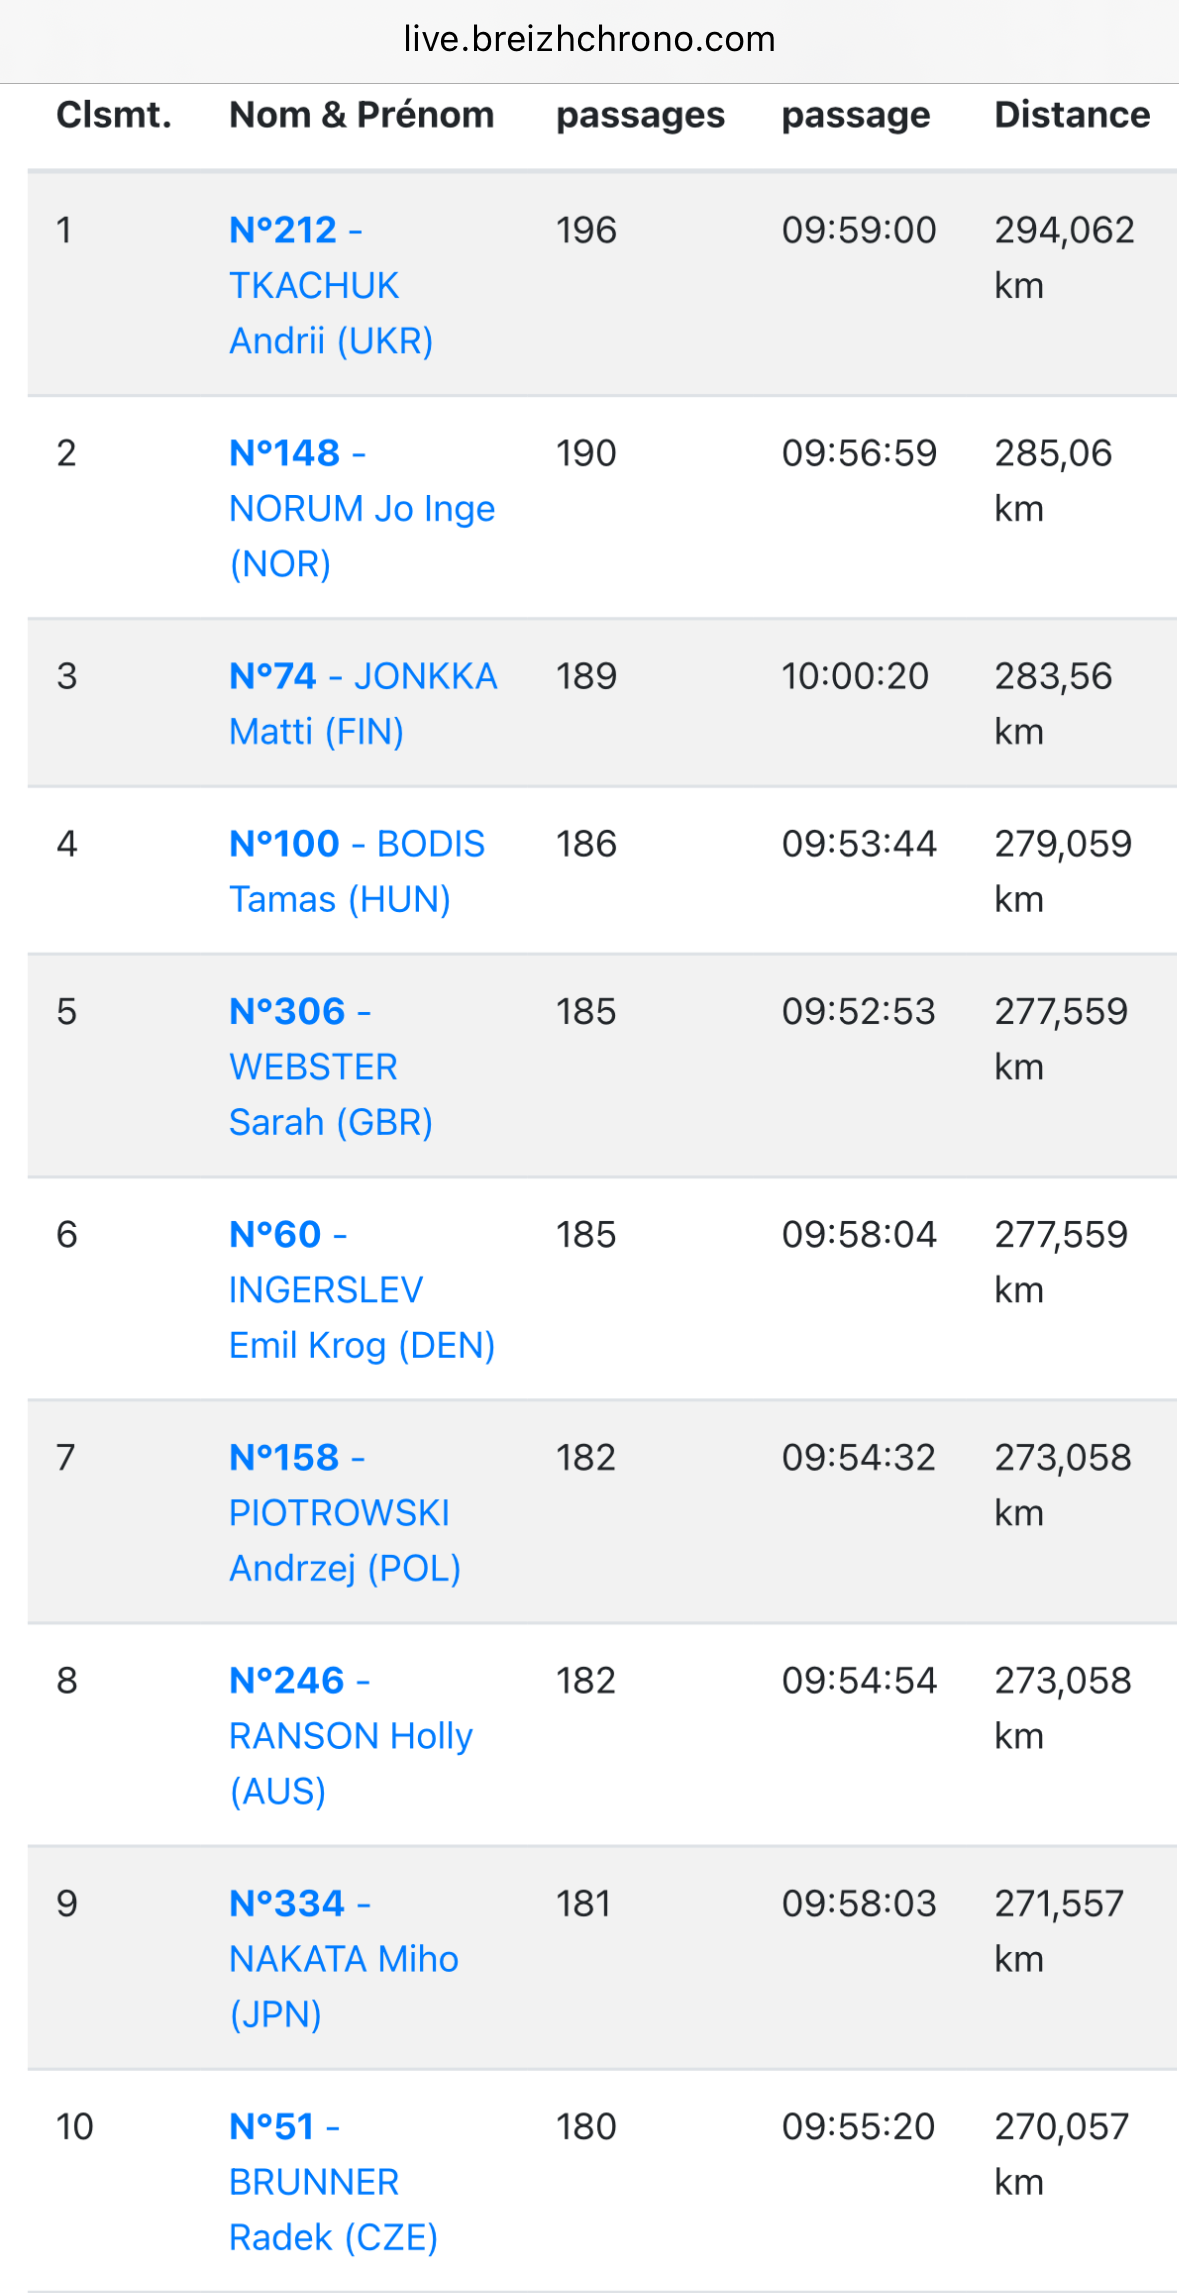Open runner N°158 PIOTROWSKI Andrzej link
Viewport: 1179px width, 2293px height.
(339, 1513)
